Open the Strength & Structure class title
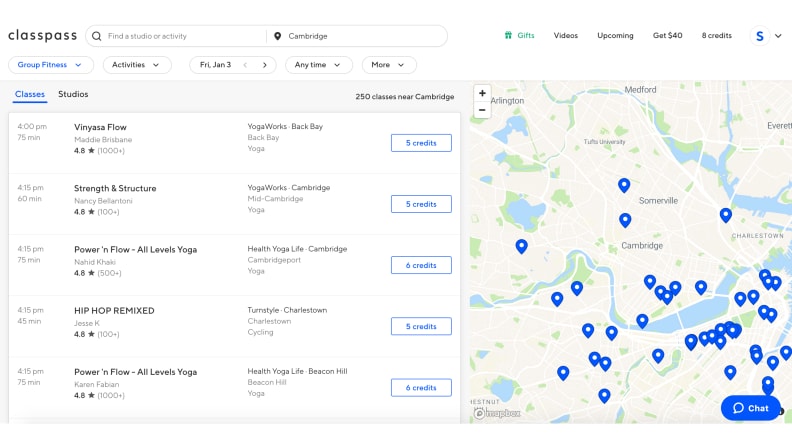Image resolution: width=792 pixels, height=446 pixels. (x=115, y=188)
